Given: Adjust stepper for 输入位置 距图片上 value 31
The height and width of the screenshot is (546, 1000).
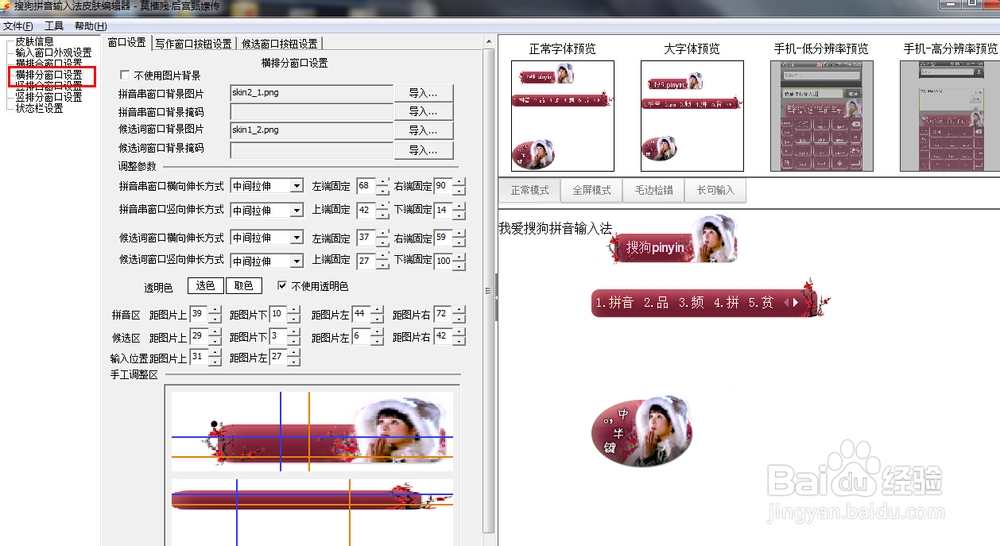Looking at the screenshot, I should click(x=216, y=357).
